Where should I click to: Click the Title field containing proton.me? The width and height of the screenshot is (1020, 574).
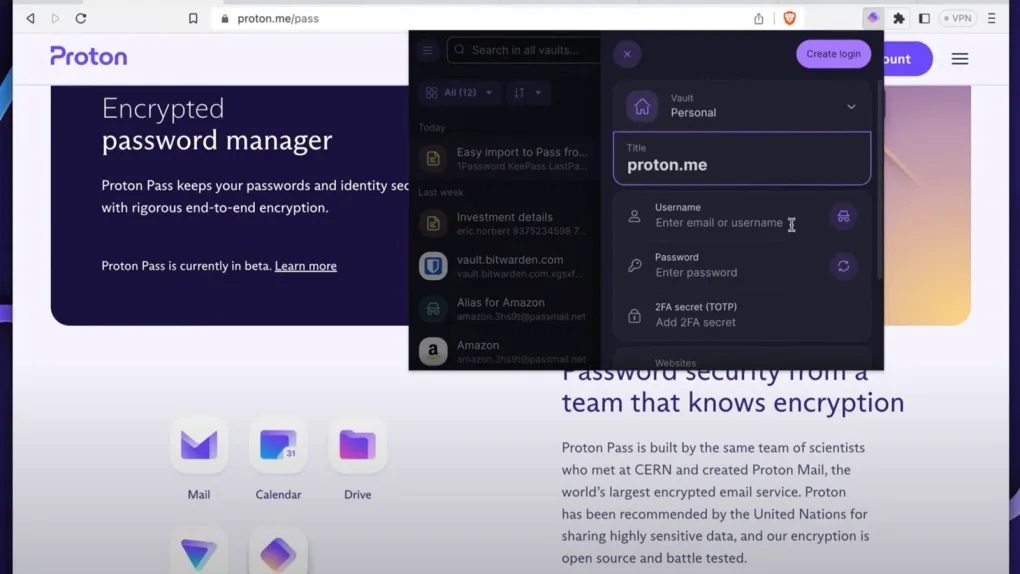pos(742,158)
